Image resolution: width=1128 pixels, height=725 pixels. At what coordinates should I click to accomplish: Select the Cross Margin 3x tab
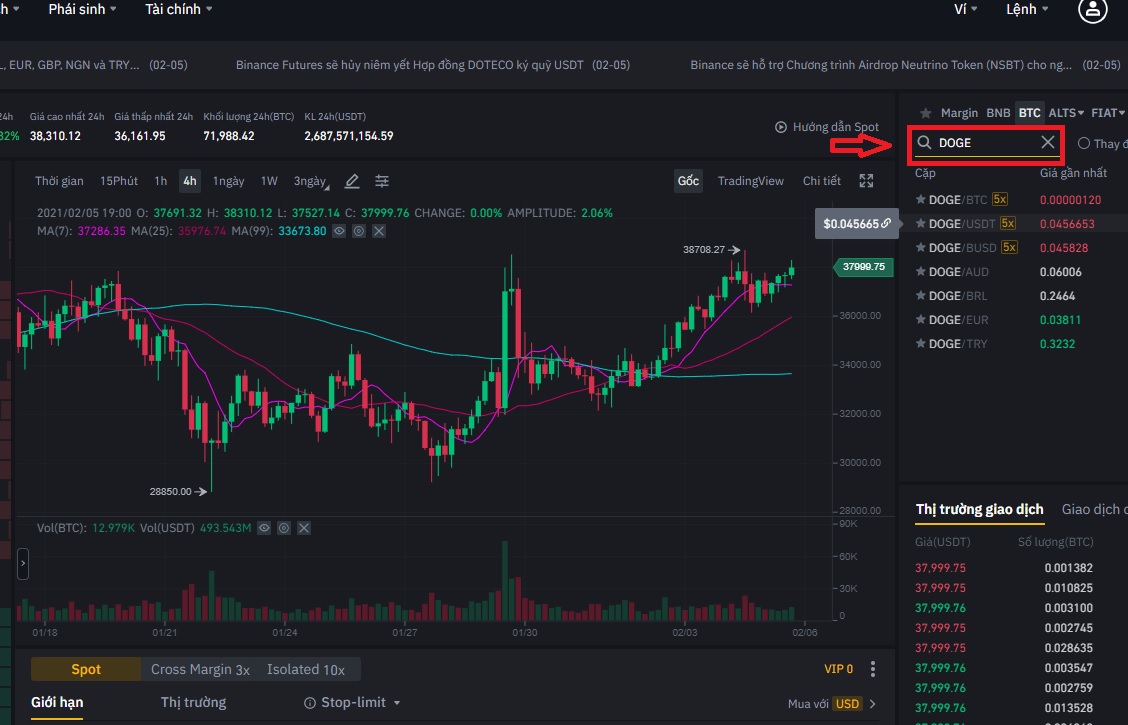200,669
